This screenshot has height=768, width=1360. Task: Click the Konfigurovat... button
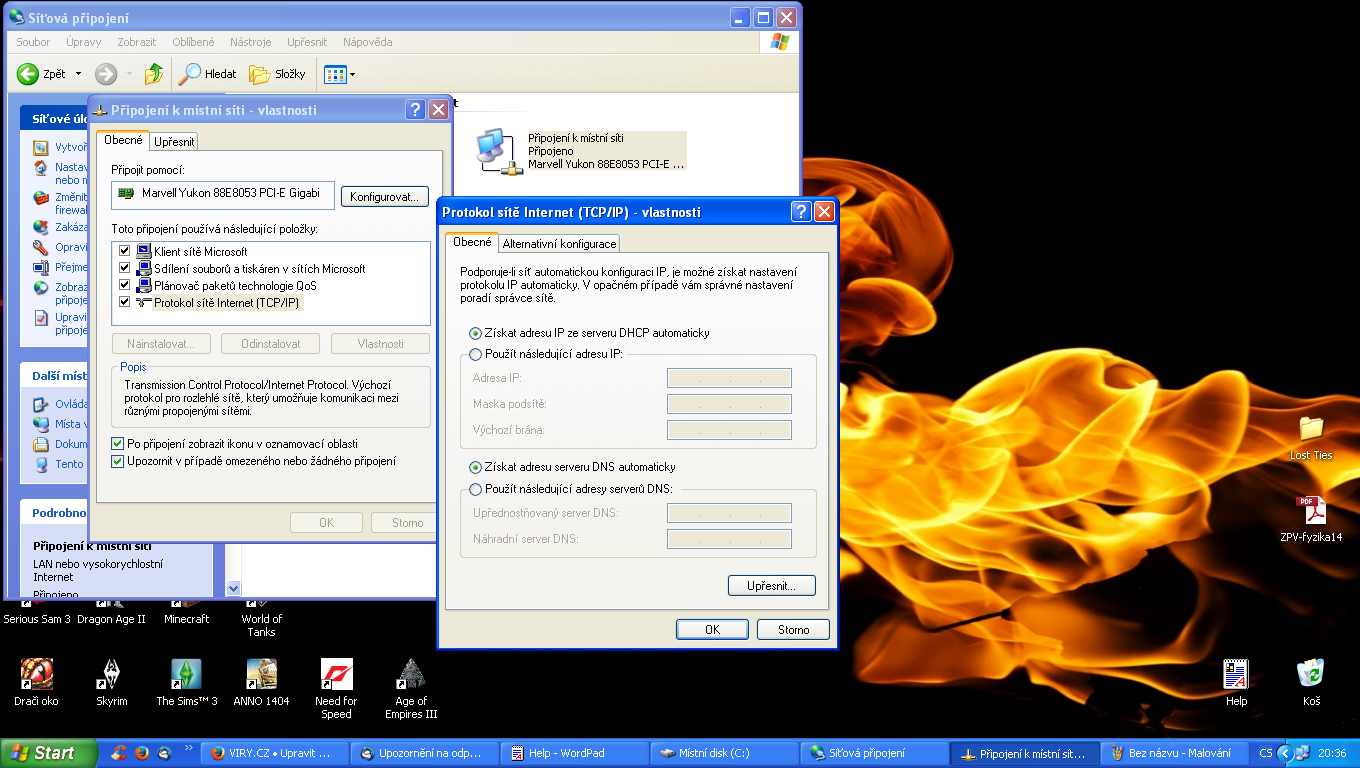[x=384, y=197]
